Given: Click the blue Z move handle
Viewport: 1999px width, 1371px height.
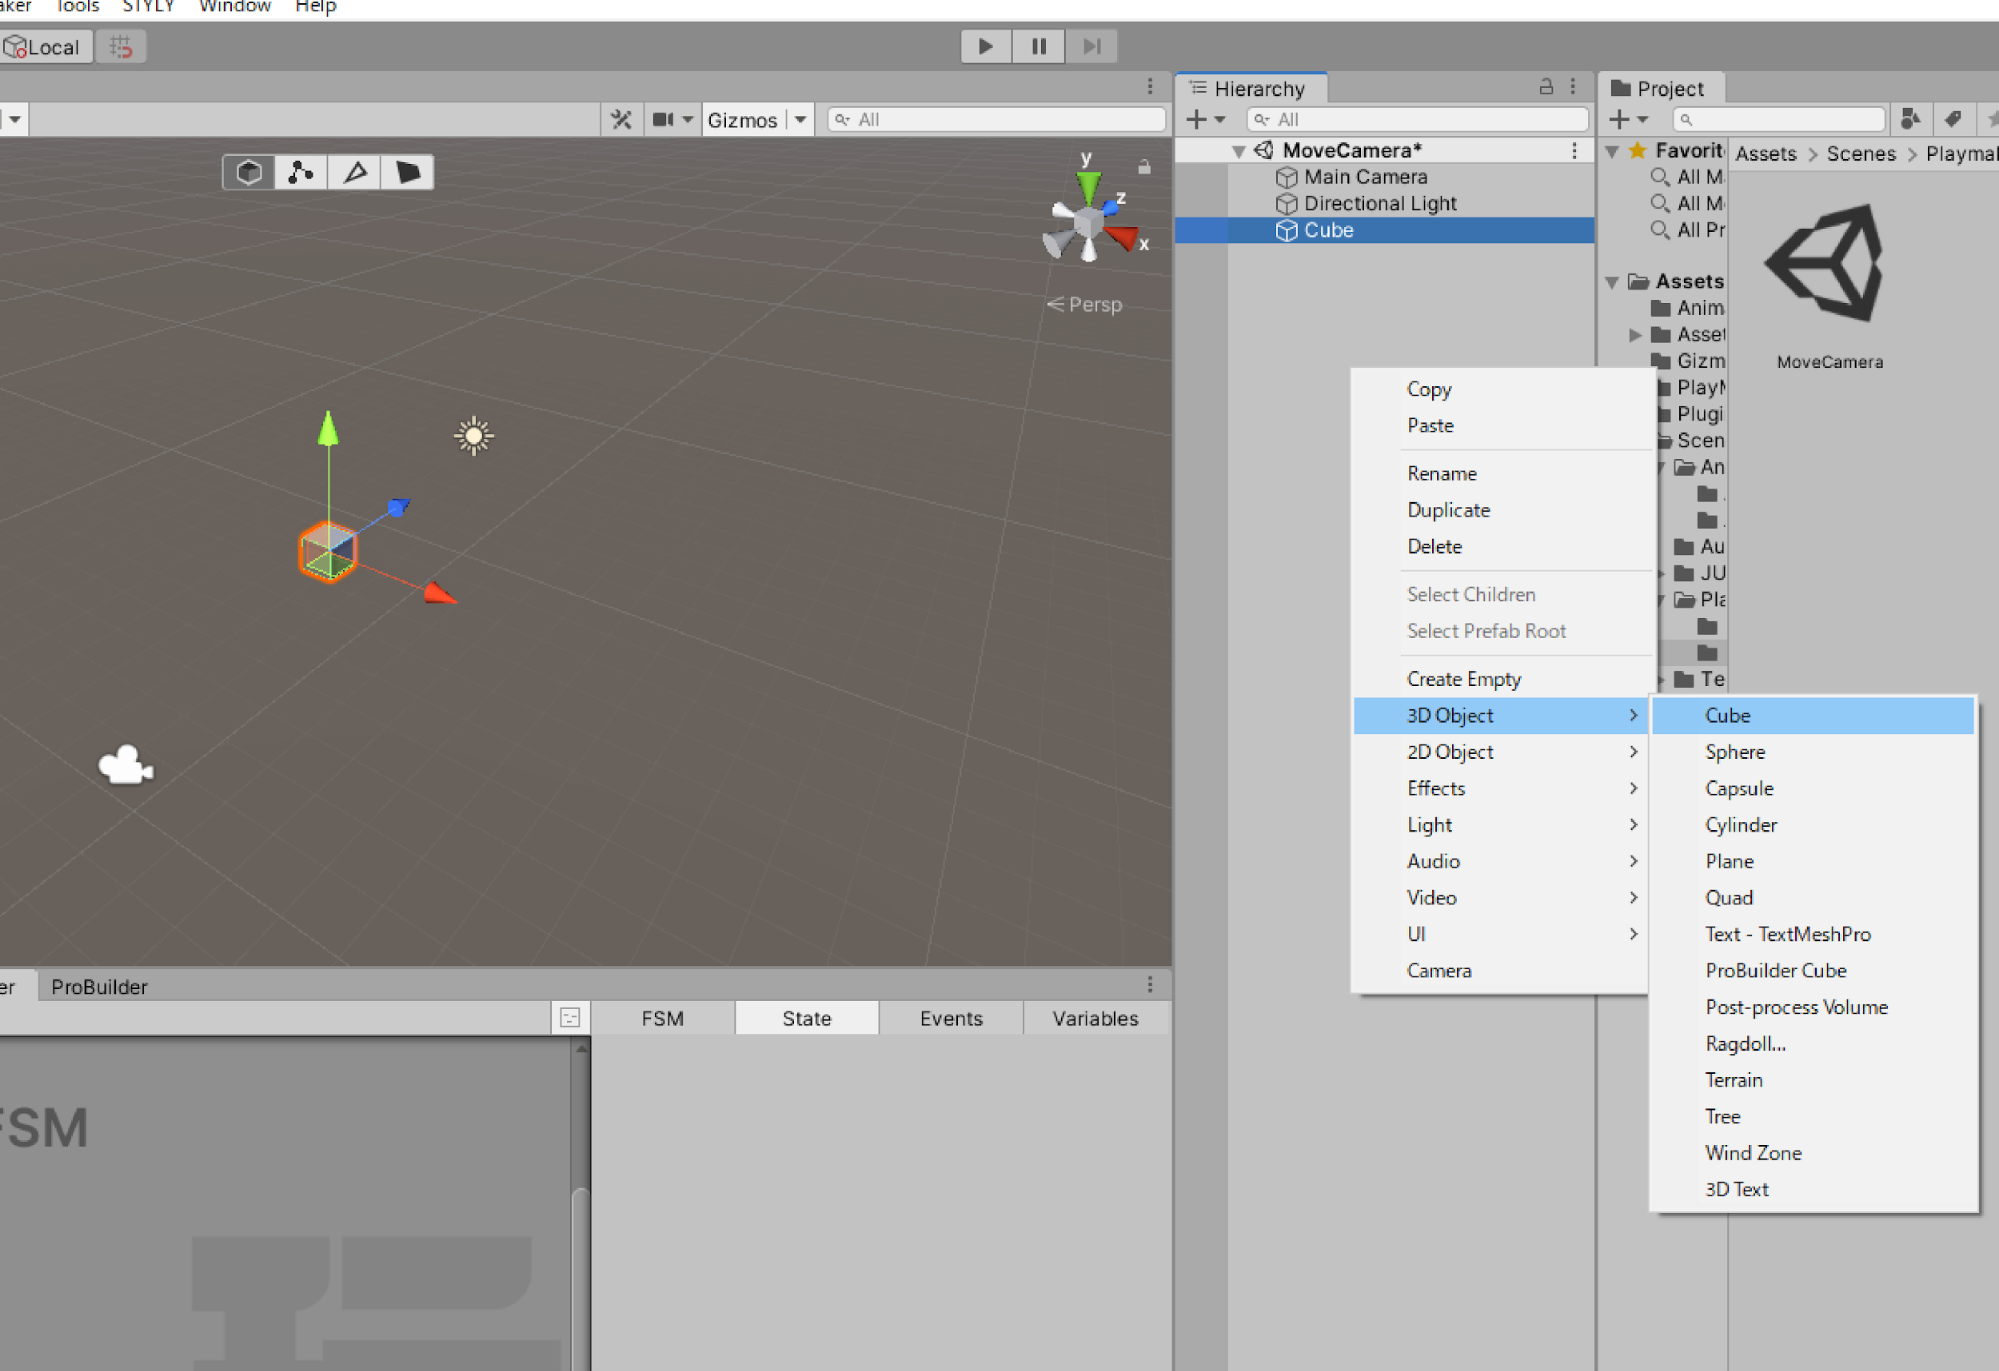Looking at the screenshot, I should tap(398, 507).
